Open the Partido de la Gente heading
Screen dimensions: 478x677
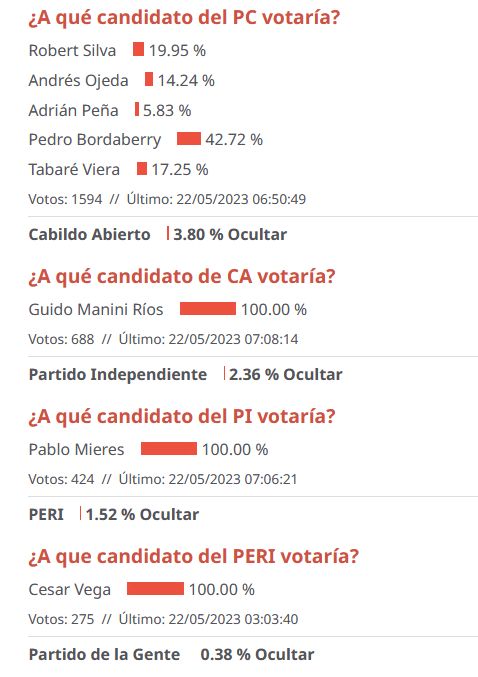pos(104,654)
